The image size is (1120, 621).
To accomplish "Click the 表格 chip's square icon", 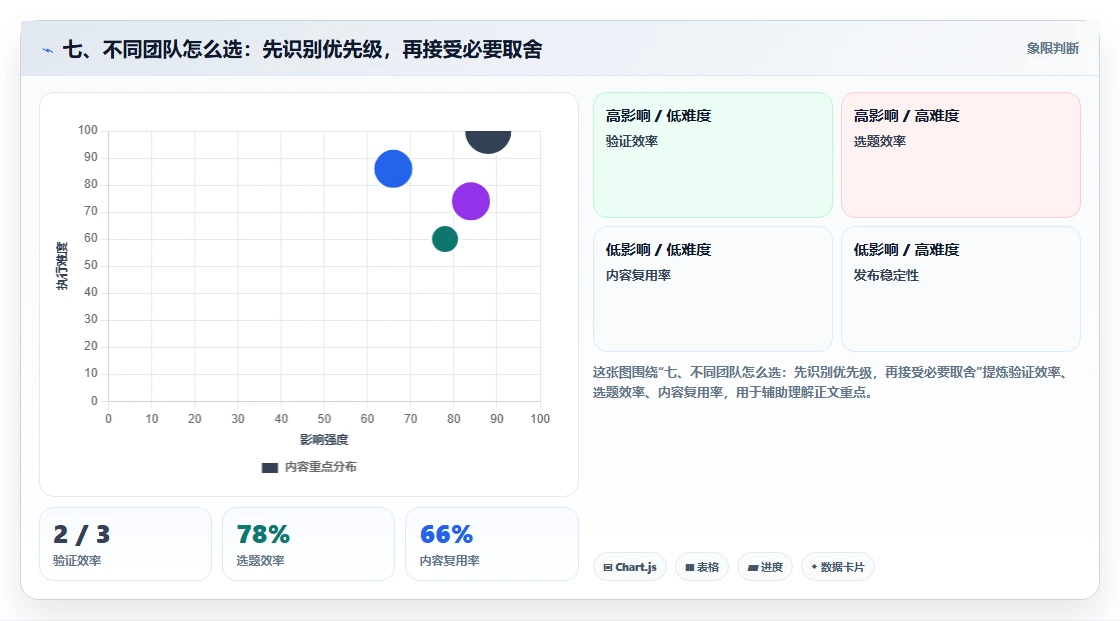I will pyautogui.click(x=690, y=567).
